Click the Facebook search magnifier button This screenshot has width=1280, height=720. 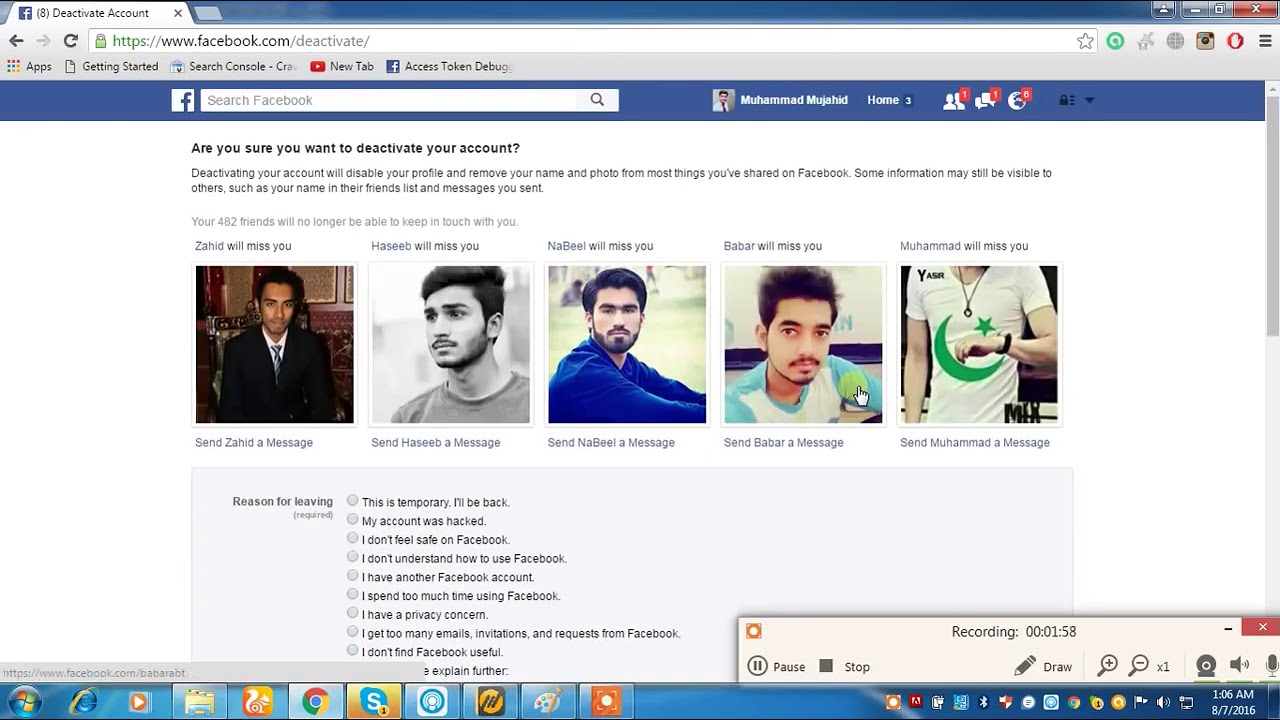click(597, 100)
